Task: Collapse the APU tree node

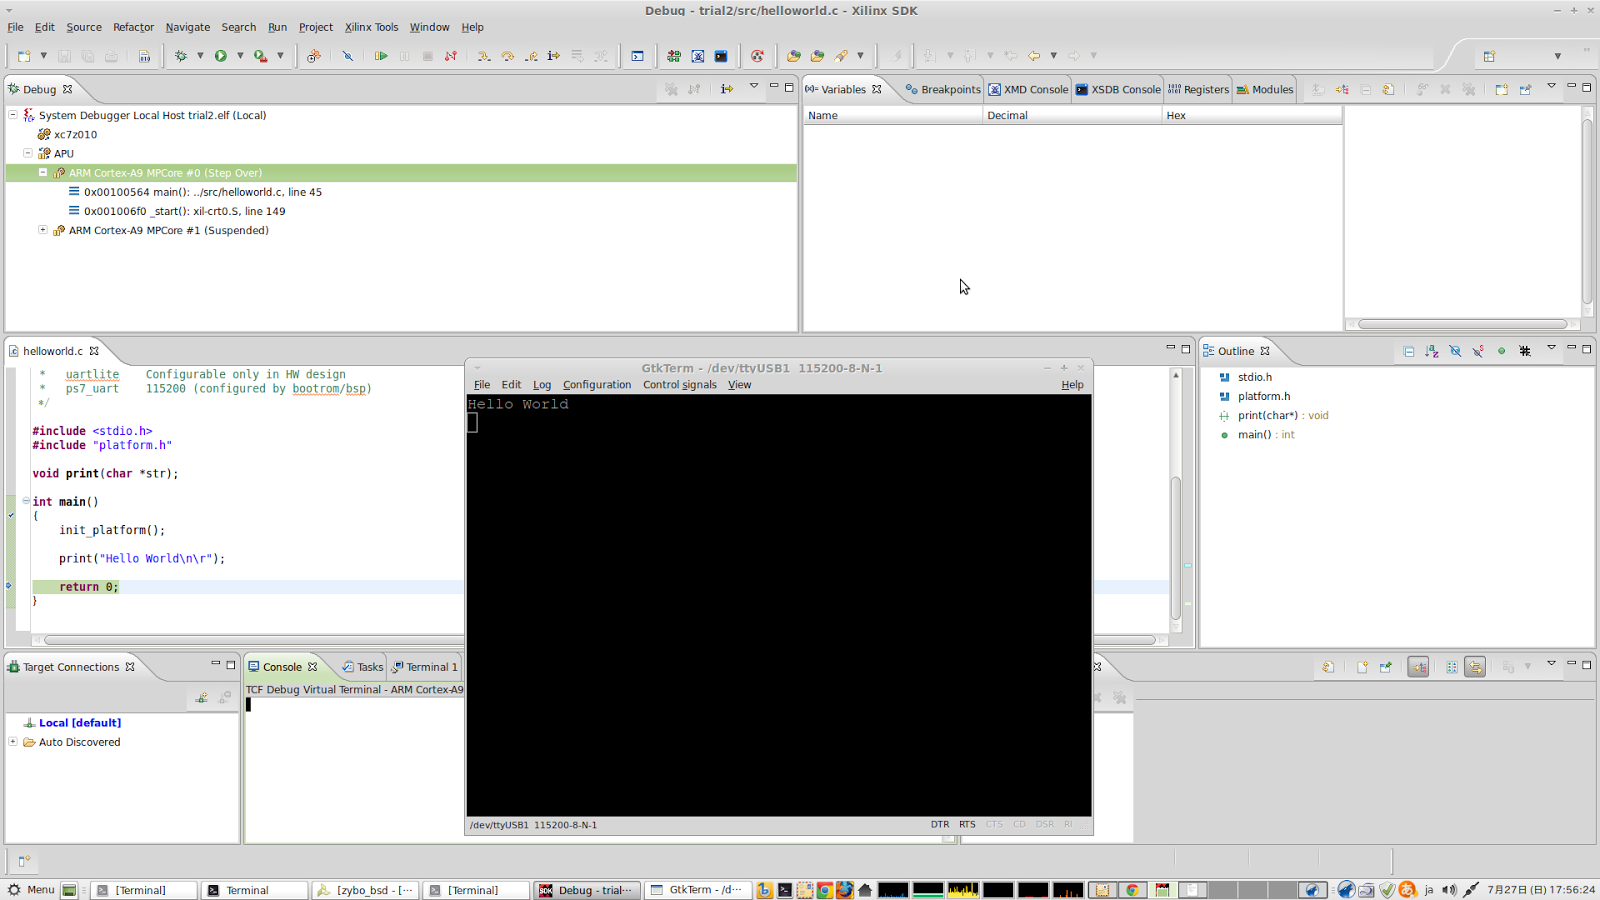Action: [28, 153]
